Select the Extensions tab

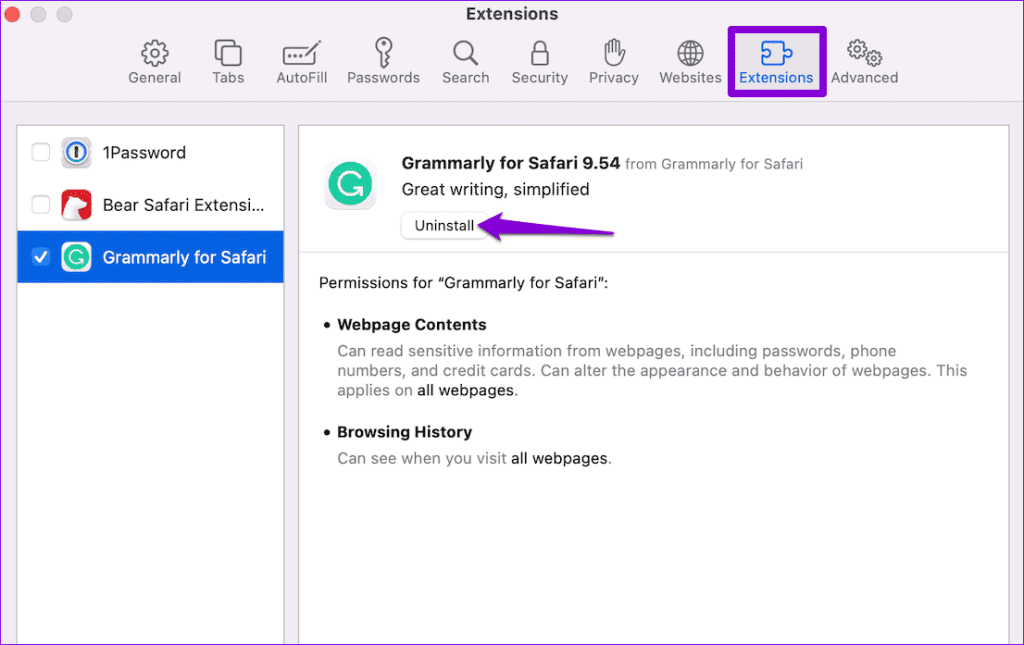776,62
